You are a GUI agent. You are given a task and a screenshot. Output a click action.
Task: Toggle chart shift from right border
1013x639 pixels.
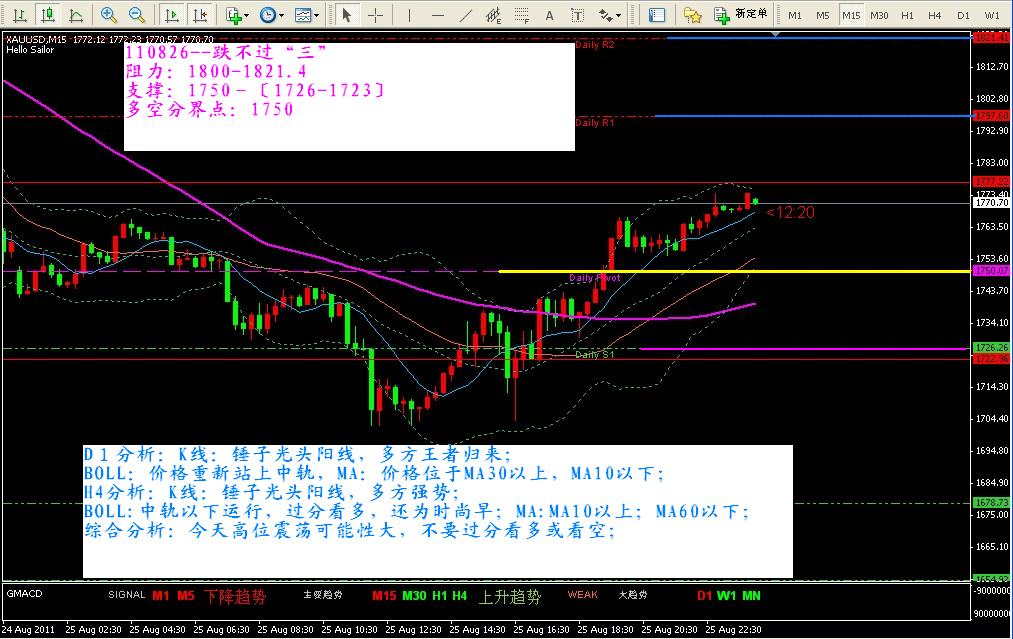pos(200,15)
